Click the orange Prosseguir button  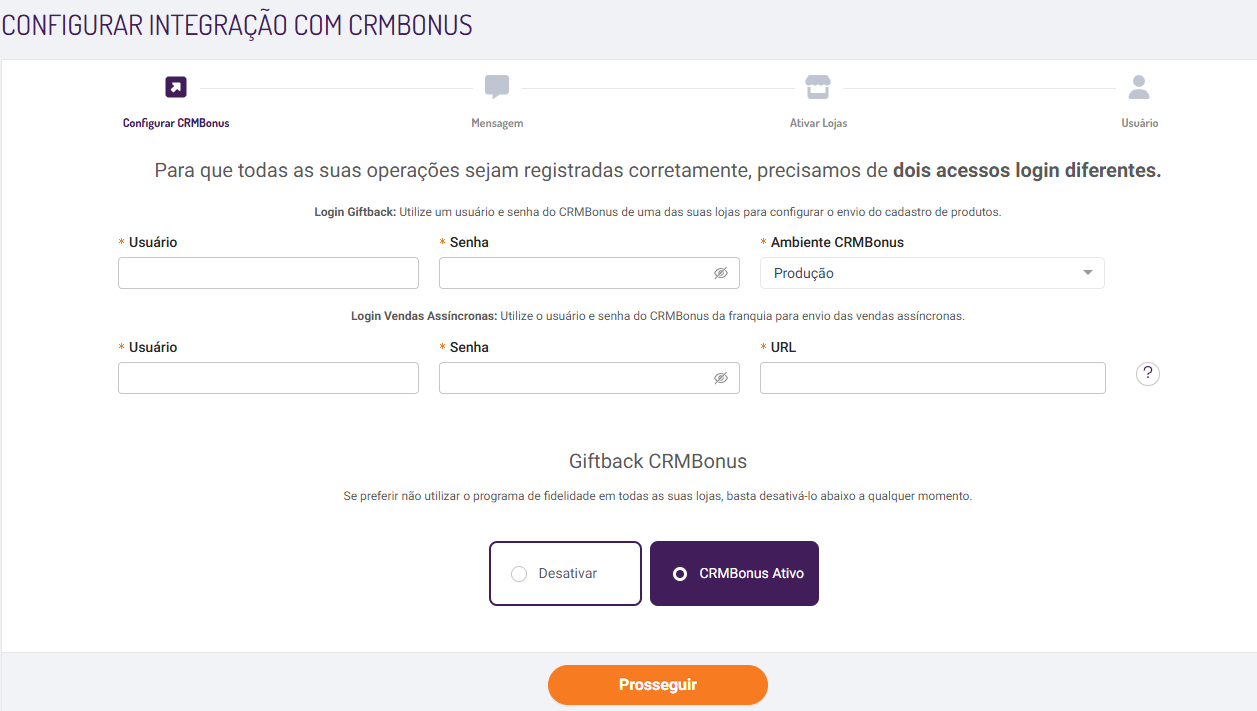click(x=657, y=685)
